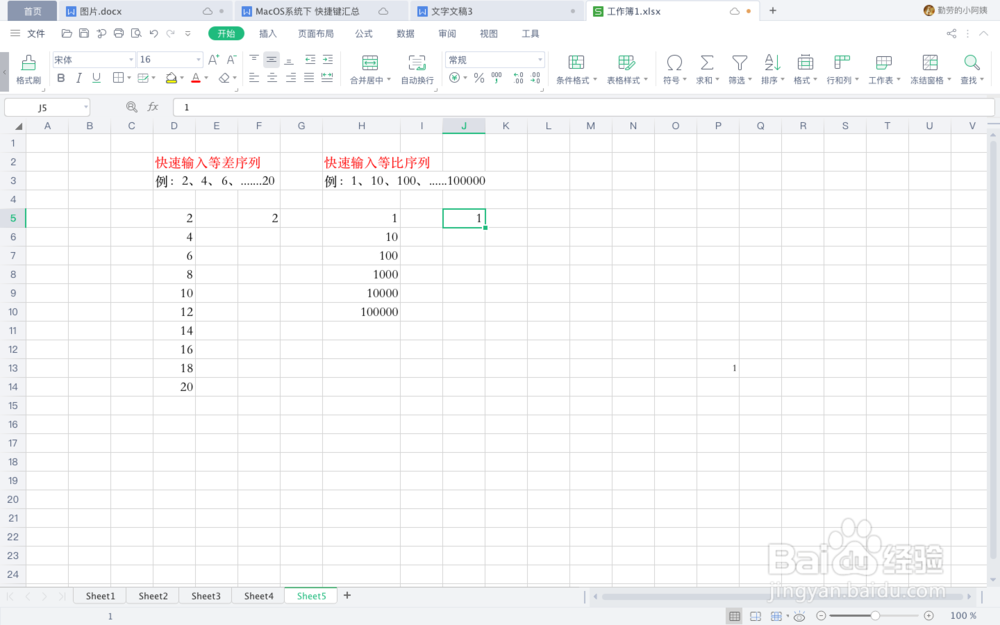Save the workbook with the disk icon

(x=84, y=33)
